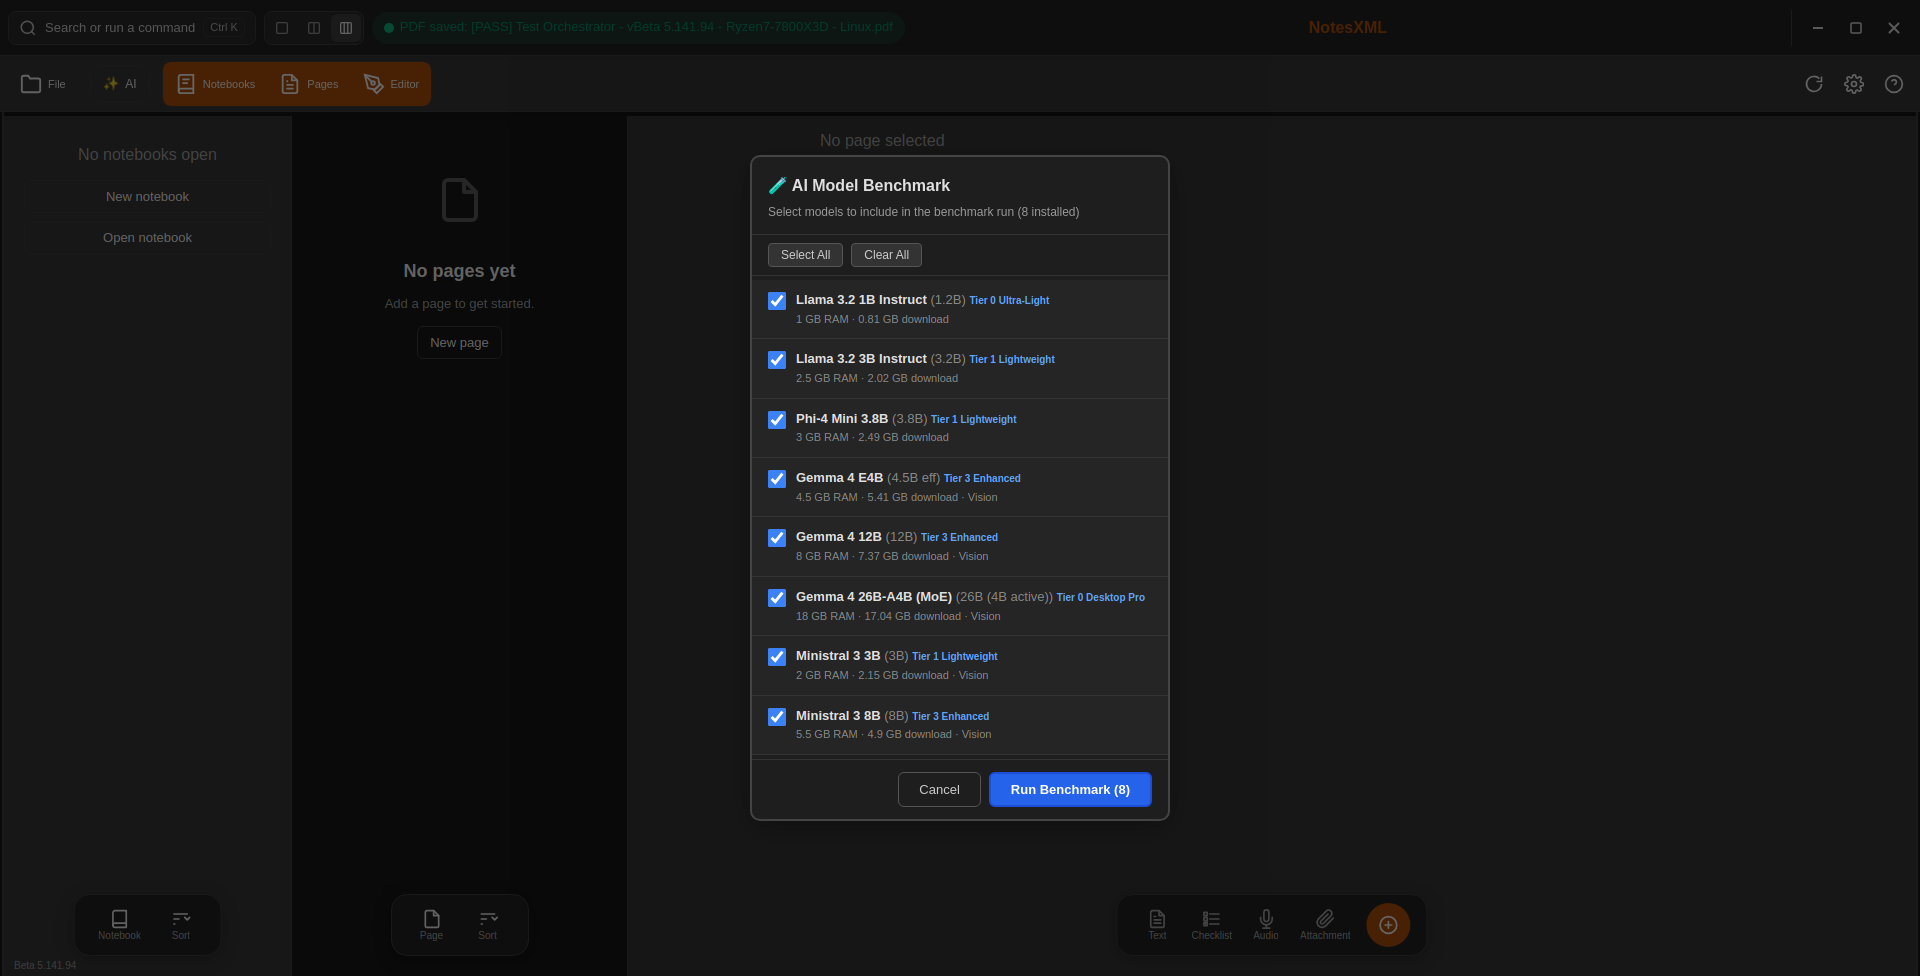Click the Open notebook button
This screenshot has height=976, width=1920.
coord(147,238)
